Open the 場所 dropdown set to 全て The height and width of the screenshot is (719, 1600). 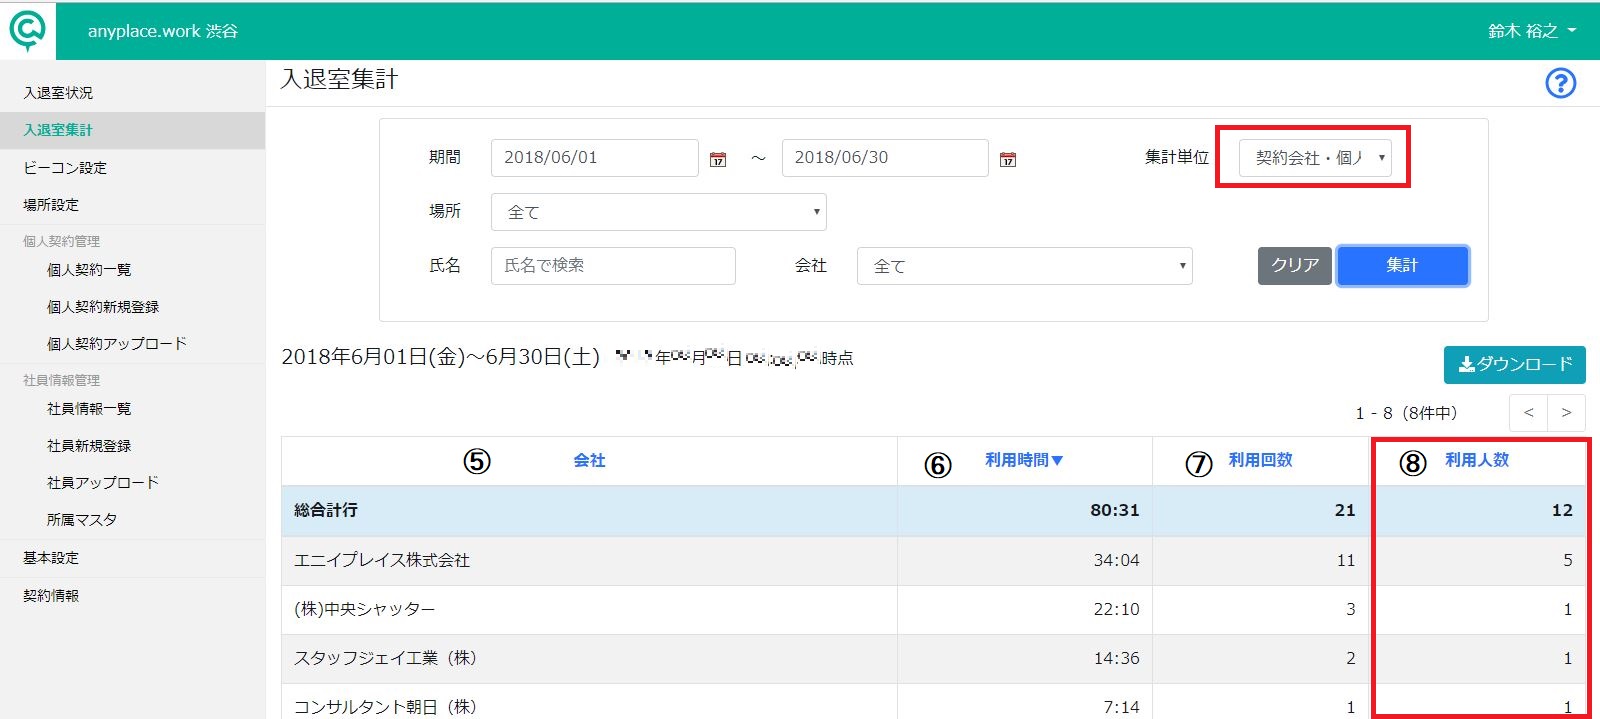click(x=659, y=212)
